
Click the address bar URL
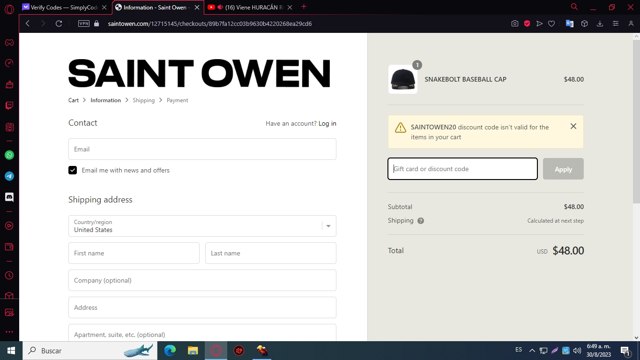point(210,24)
